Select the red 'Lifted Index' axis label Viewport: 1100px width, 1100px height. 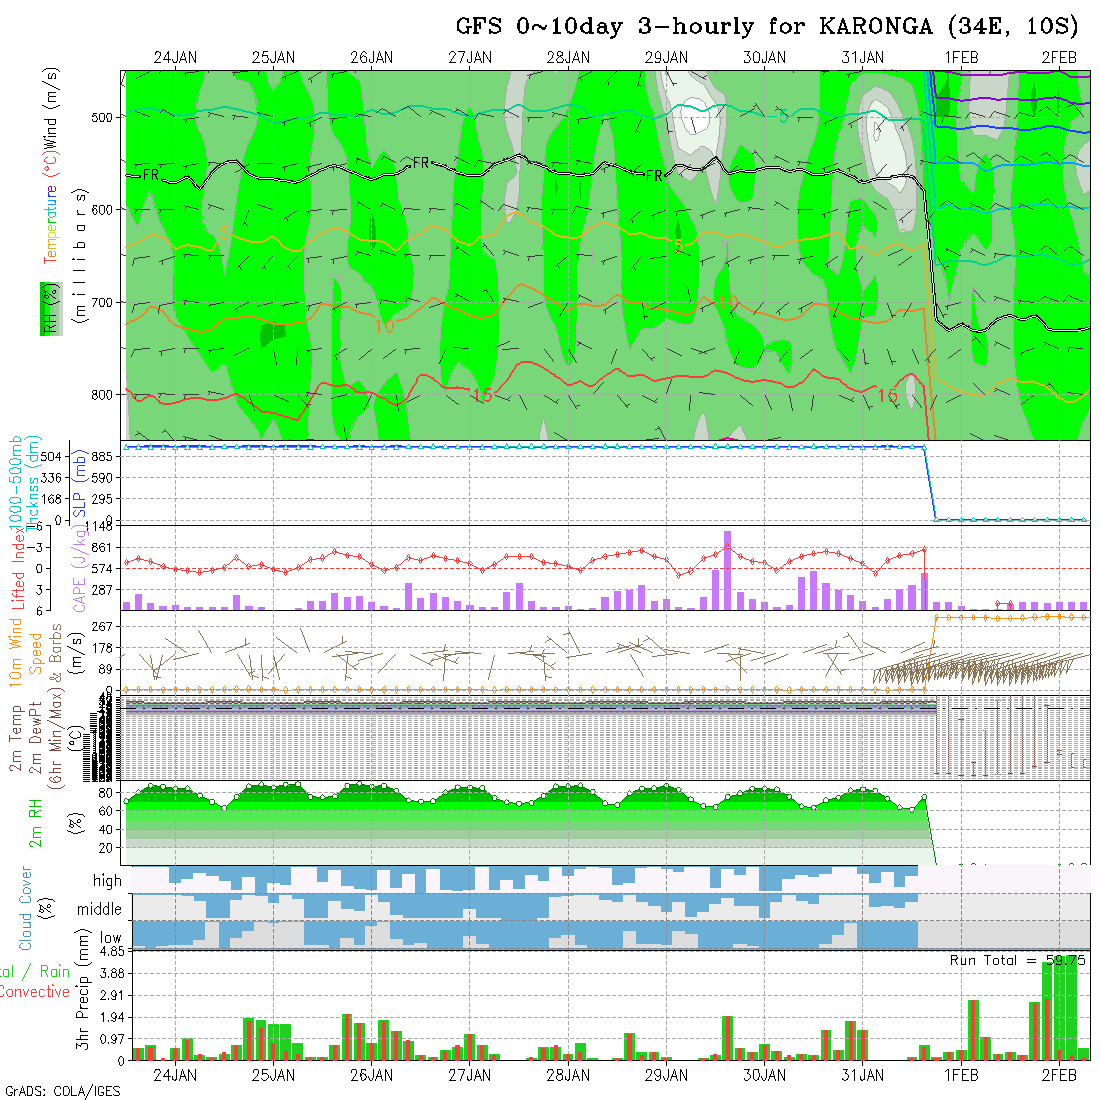[x=19, y=567]
